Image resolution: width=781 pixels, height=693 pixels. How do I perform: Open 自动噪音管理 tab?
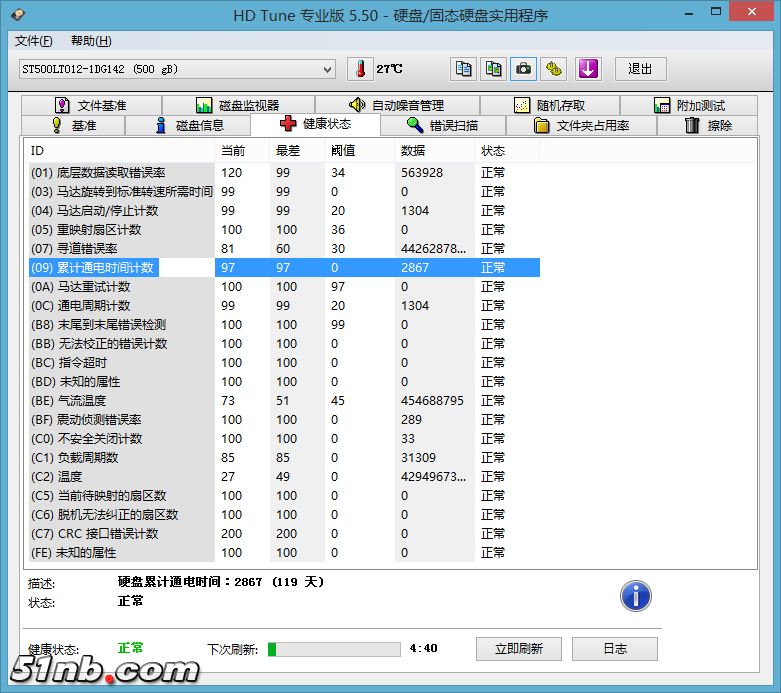tap(397, 105)
